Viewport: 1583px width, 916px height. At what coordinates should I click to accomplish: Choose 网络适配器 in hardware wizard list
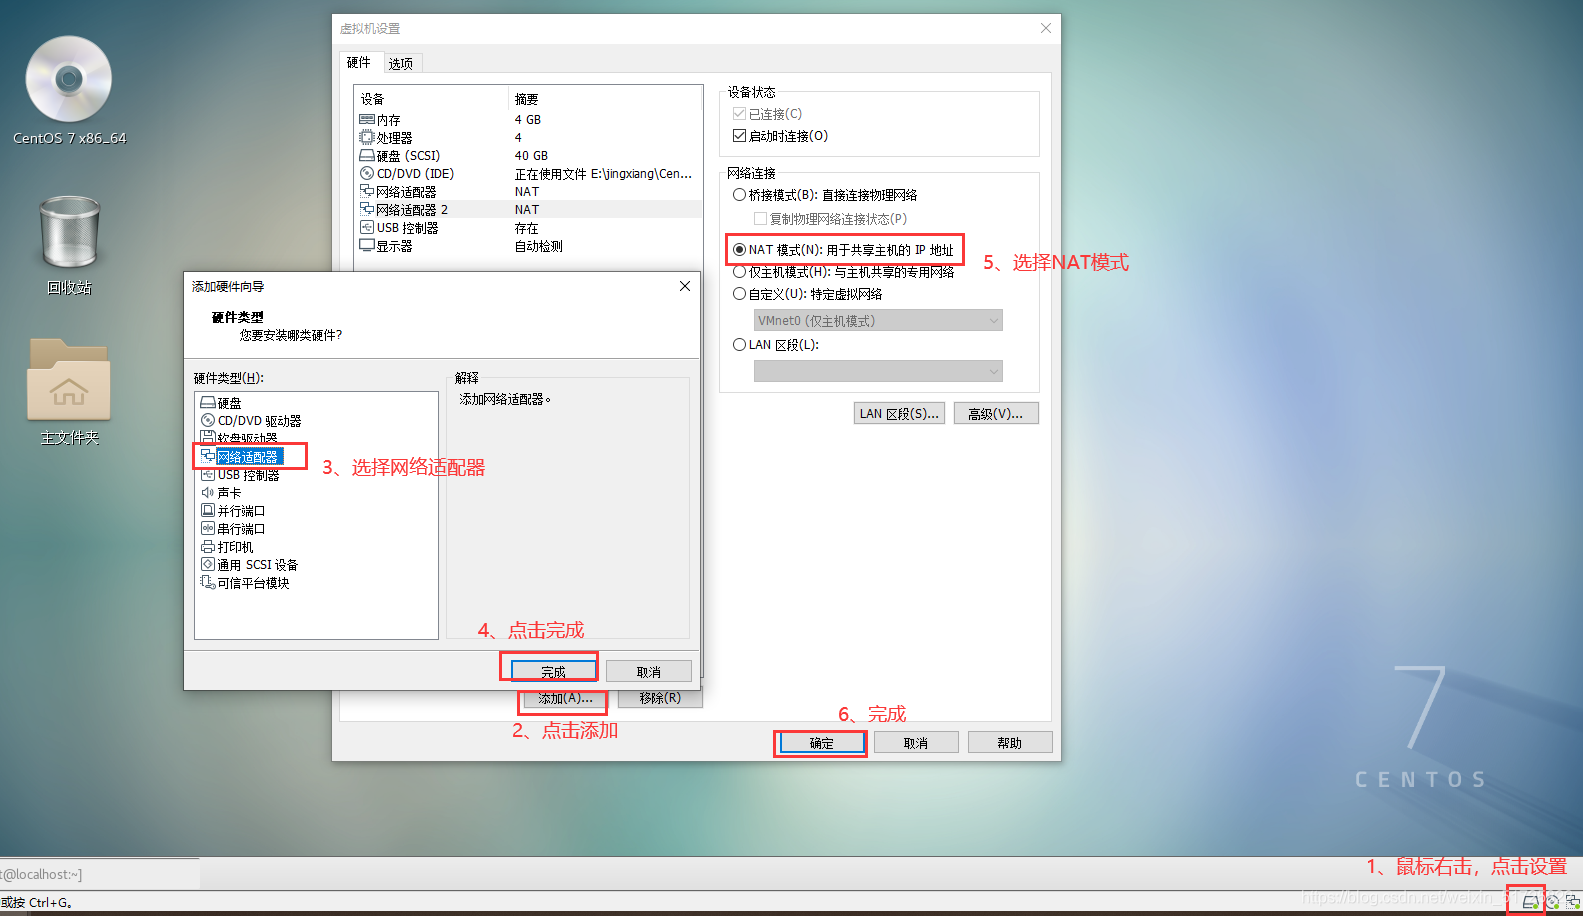241,456
